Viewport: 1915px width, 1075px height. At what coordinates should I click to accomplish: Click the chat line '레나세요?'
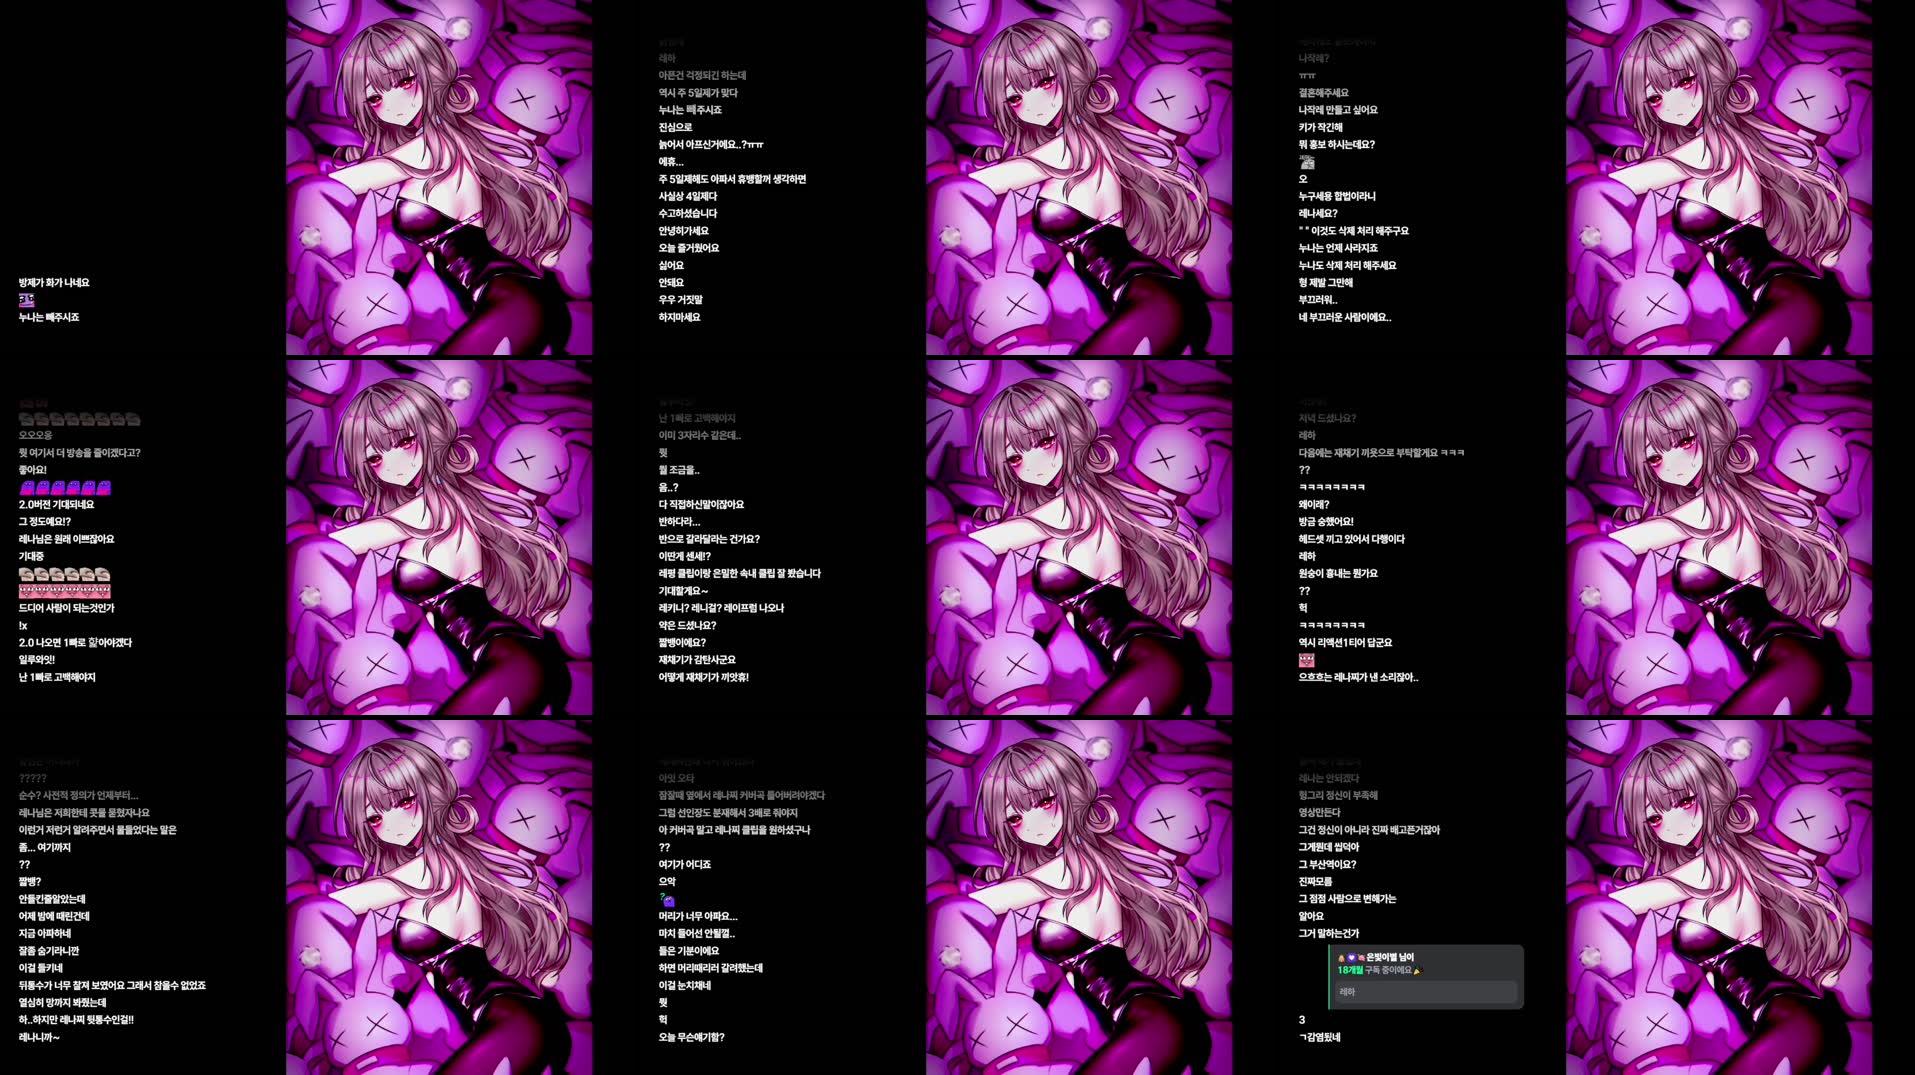tap(1318, 213)
